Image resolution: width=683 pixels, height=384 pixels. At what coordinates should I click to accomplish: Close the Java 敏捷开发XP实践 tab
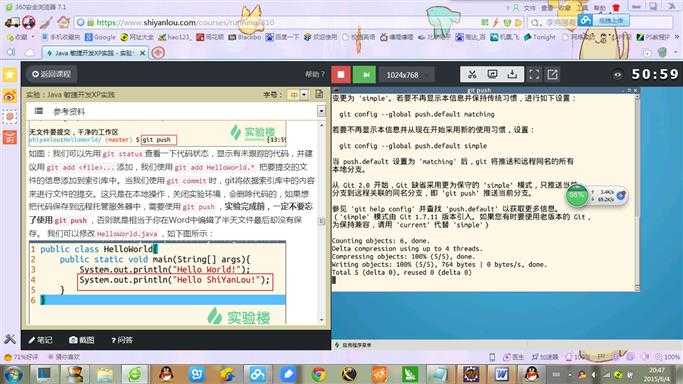142,53
